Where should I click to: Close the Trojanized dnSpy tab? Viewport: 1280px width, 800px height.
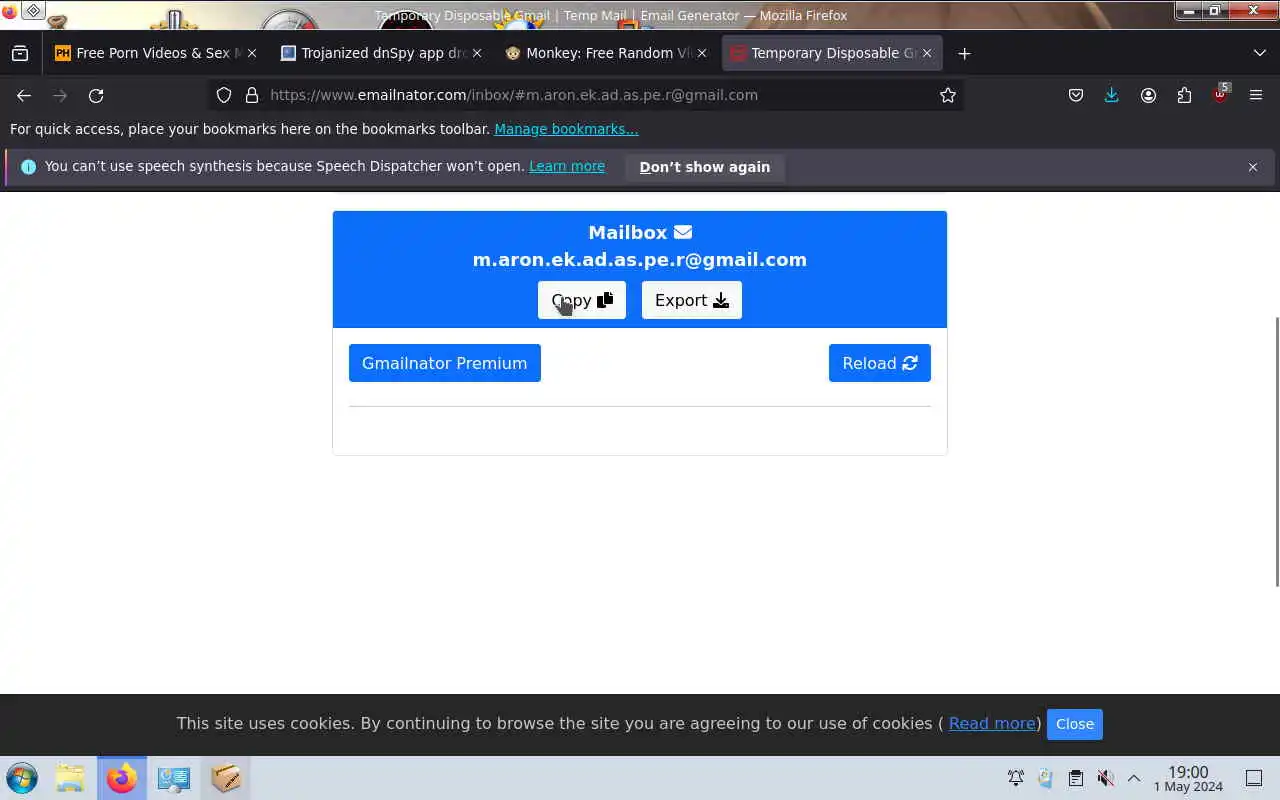click(x=476, y=53)
